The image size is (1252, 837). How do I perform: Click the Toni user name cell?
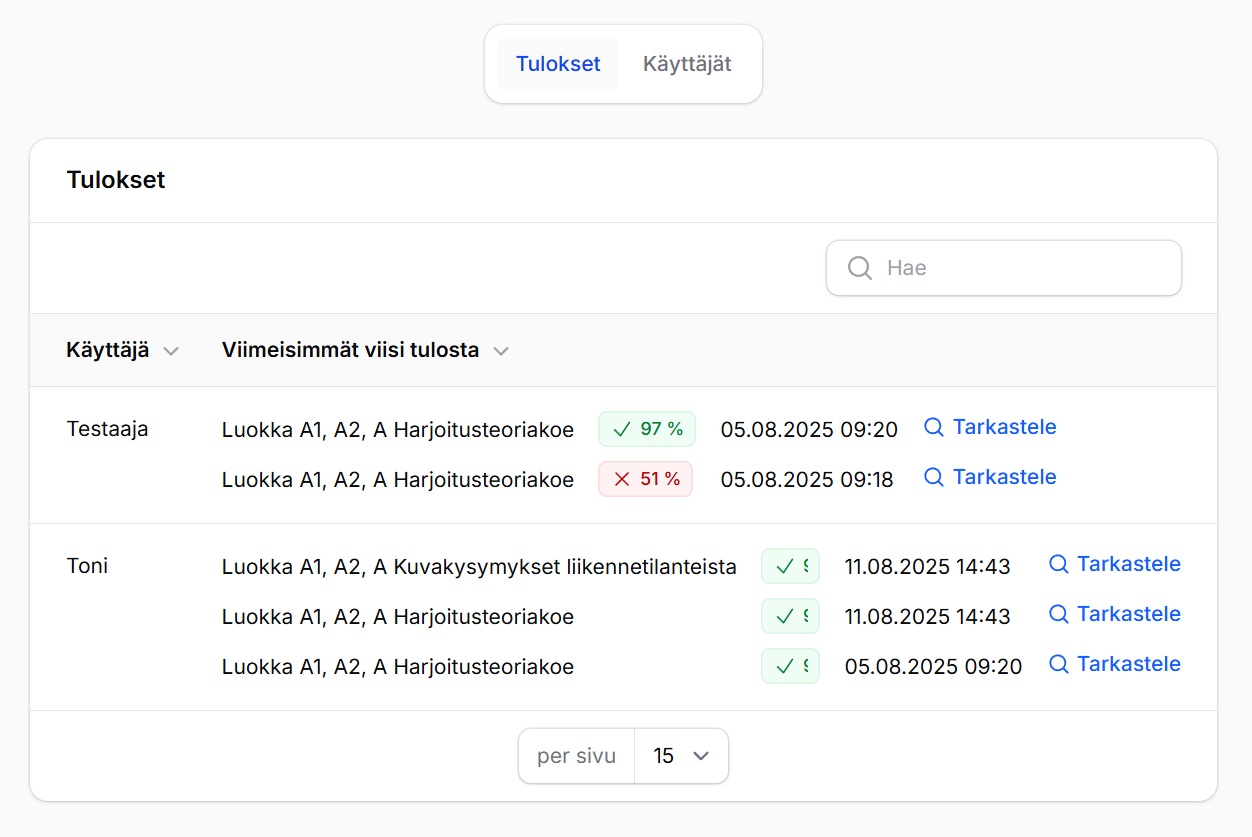click(87, 566)
